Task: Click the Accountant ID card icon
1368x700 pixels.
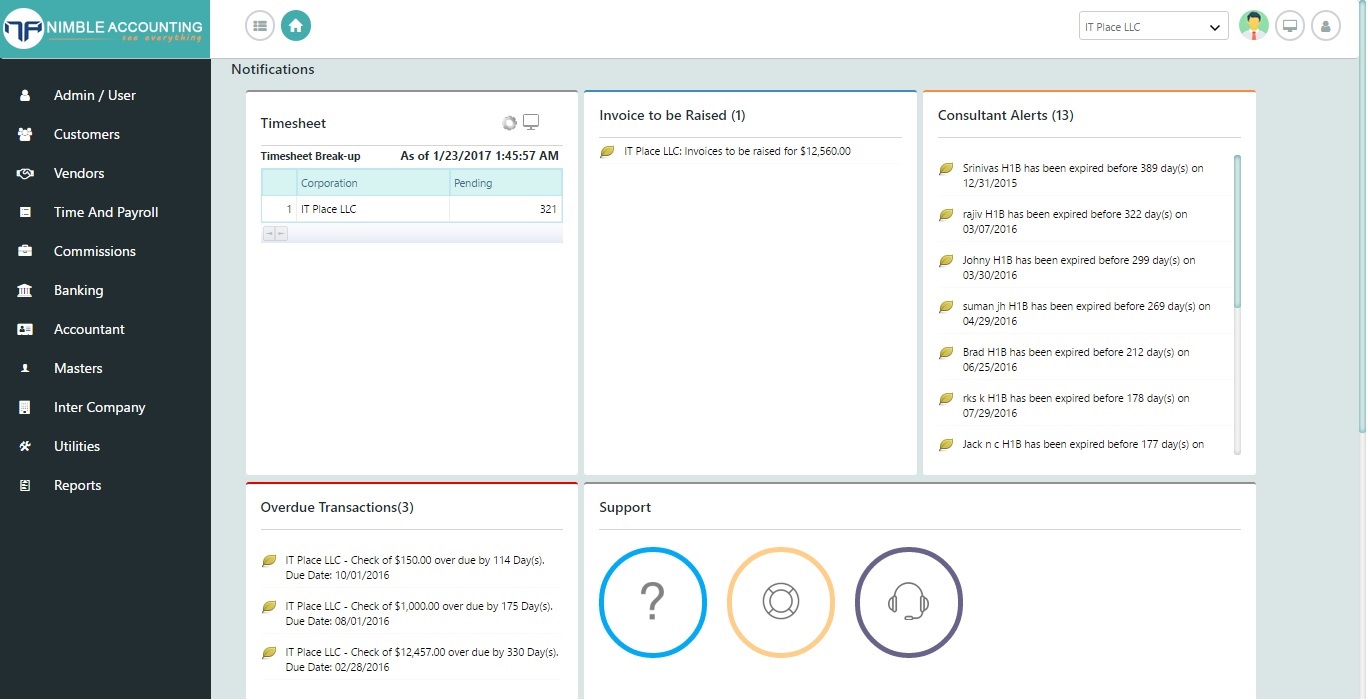Action: point(25,329)
